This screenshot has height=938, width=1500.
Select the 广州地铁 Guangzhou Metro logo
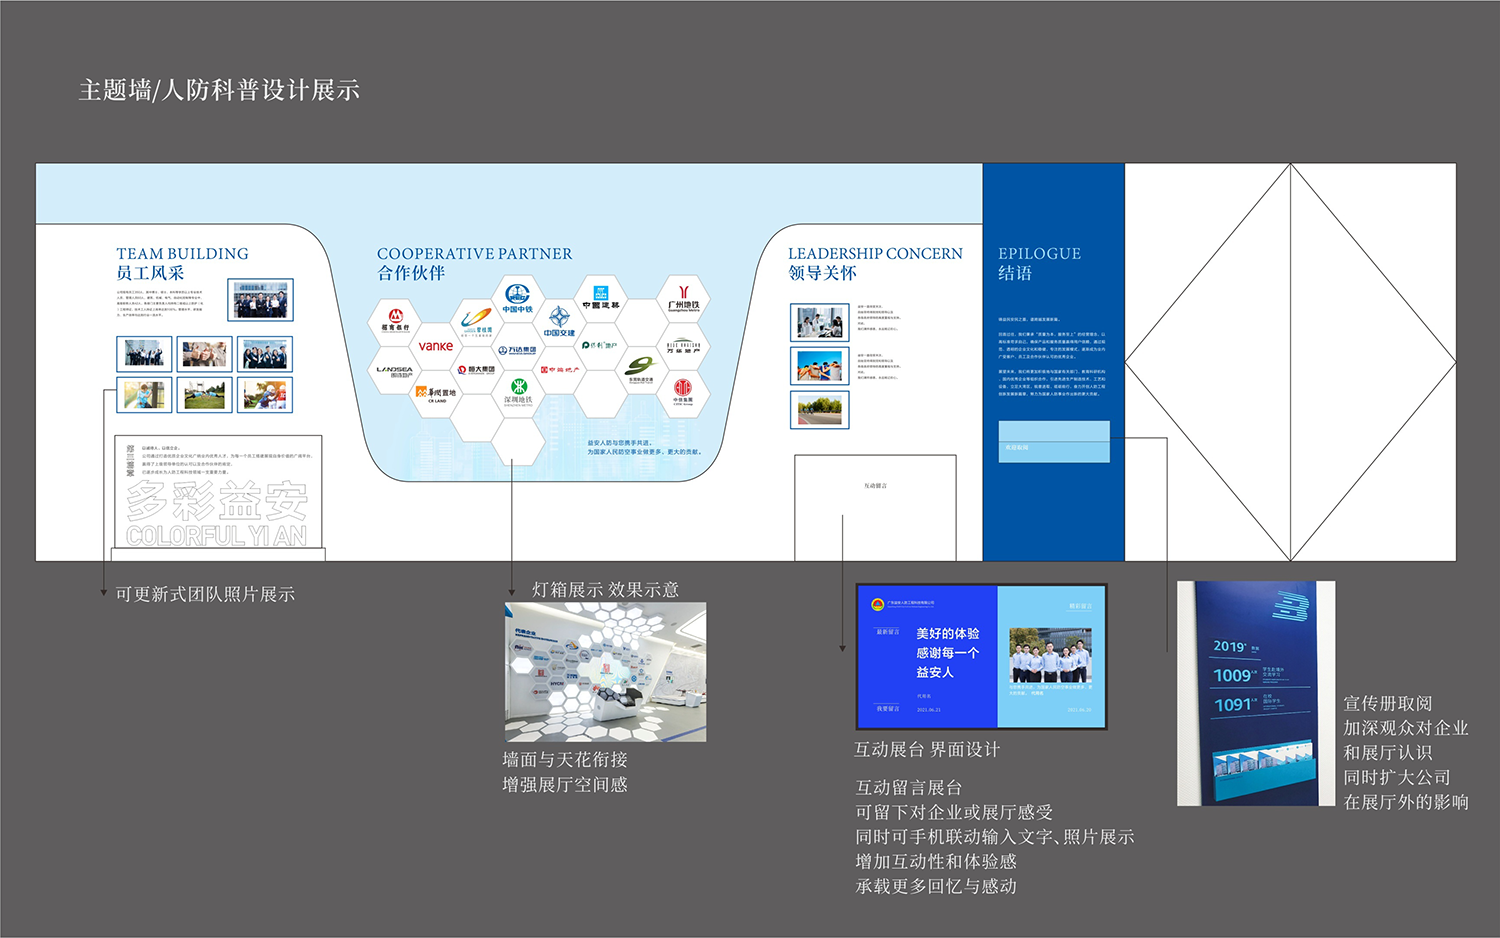(683, 298)
